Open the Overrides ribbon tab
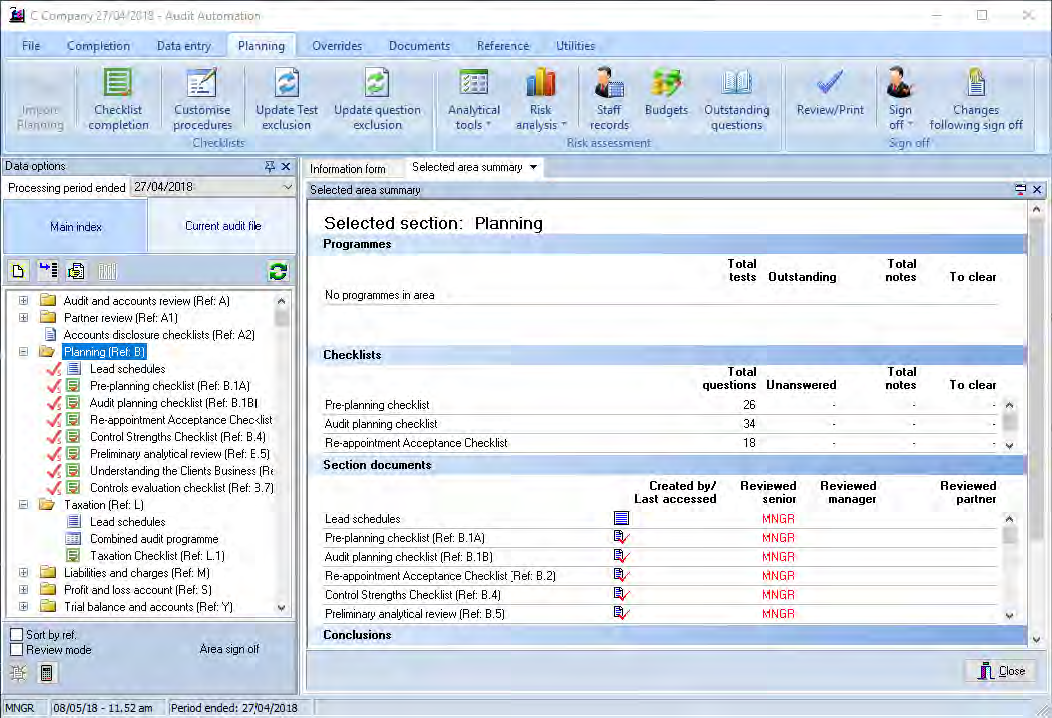The width and height of the screenshot is (1052, 718). pos(337,46)
